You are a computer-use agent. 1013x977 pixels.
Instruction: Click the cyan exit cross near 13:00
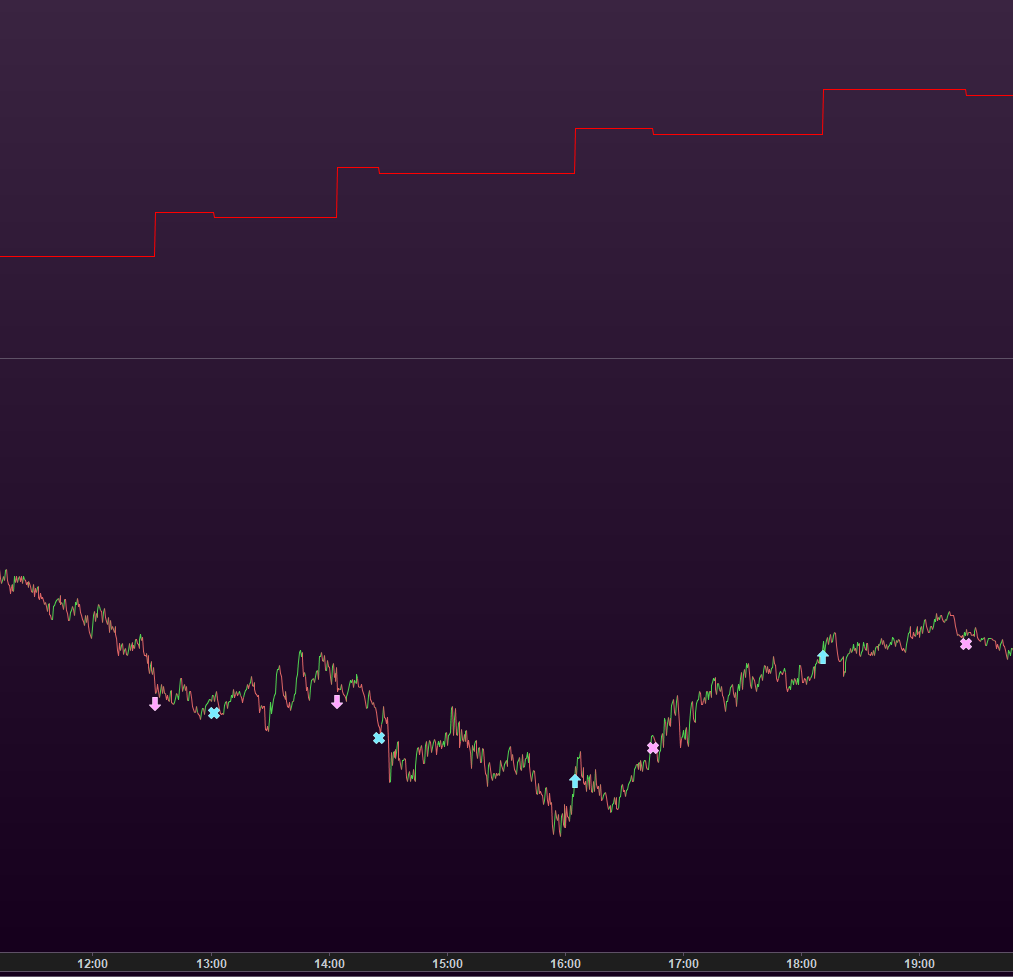click(x=214, y=713)
